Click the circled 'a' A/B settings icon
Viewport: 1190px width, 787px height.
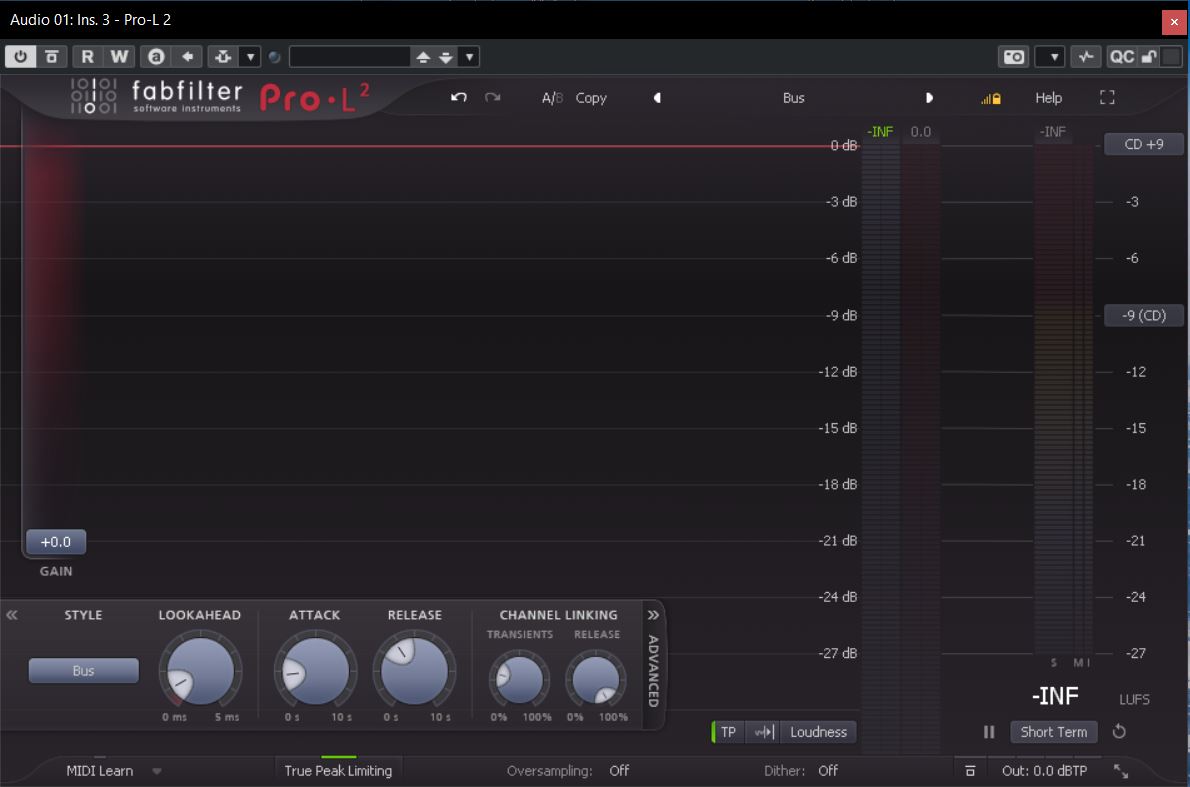(x=156, y=56)
